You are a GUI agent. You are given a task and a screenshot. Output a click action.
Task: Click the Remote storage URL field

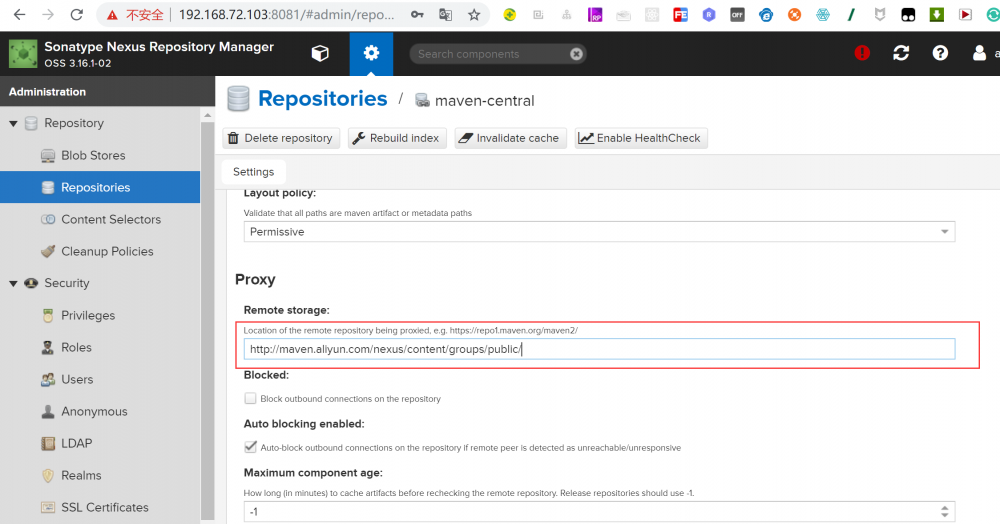[598, 349]
